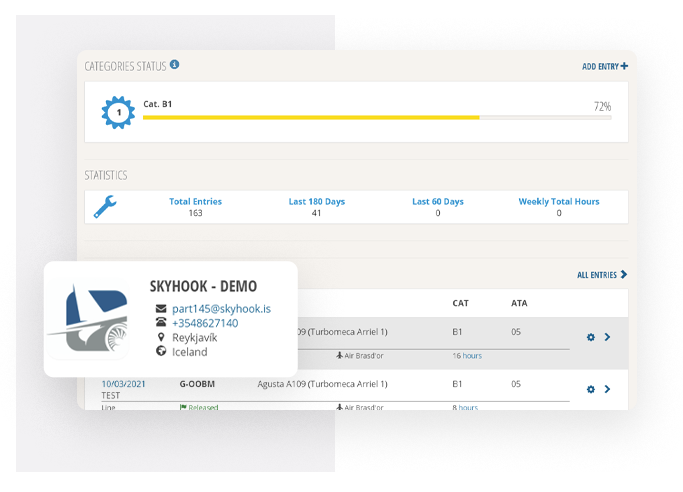Click the info icon beside Categories Status

point(175,65)
